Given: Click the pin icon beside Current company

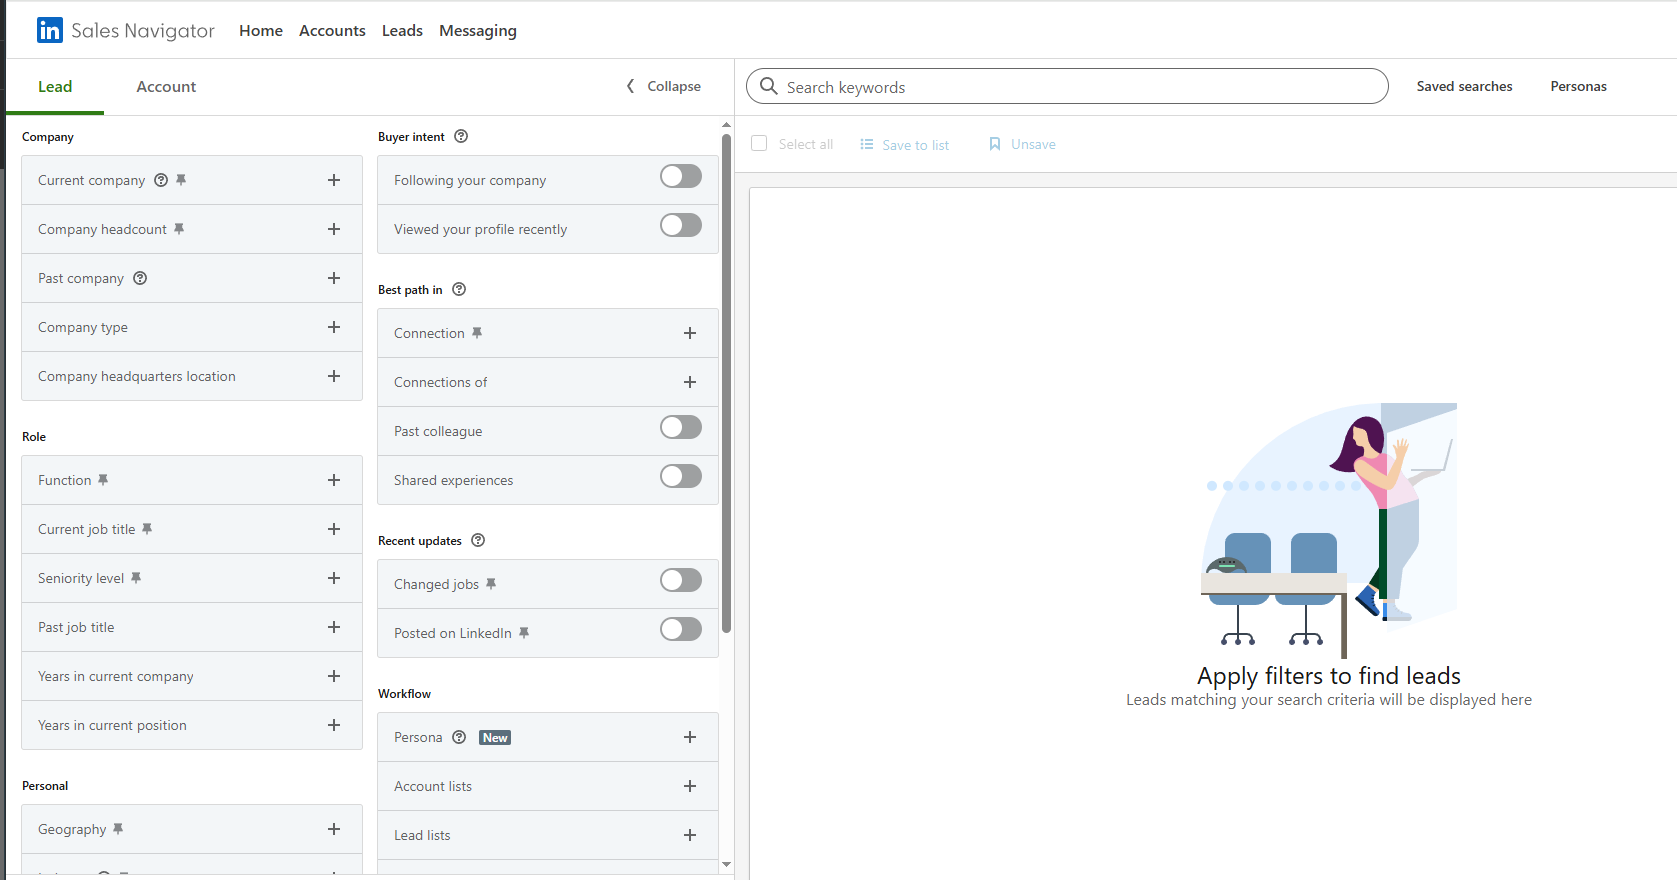Looking at the screenshot, I should pos(181,180).
